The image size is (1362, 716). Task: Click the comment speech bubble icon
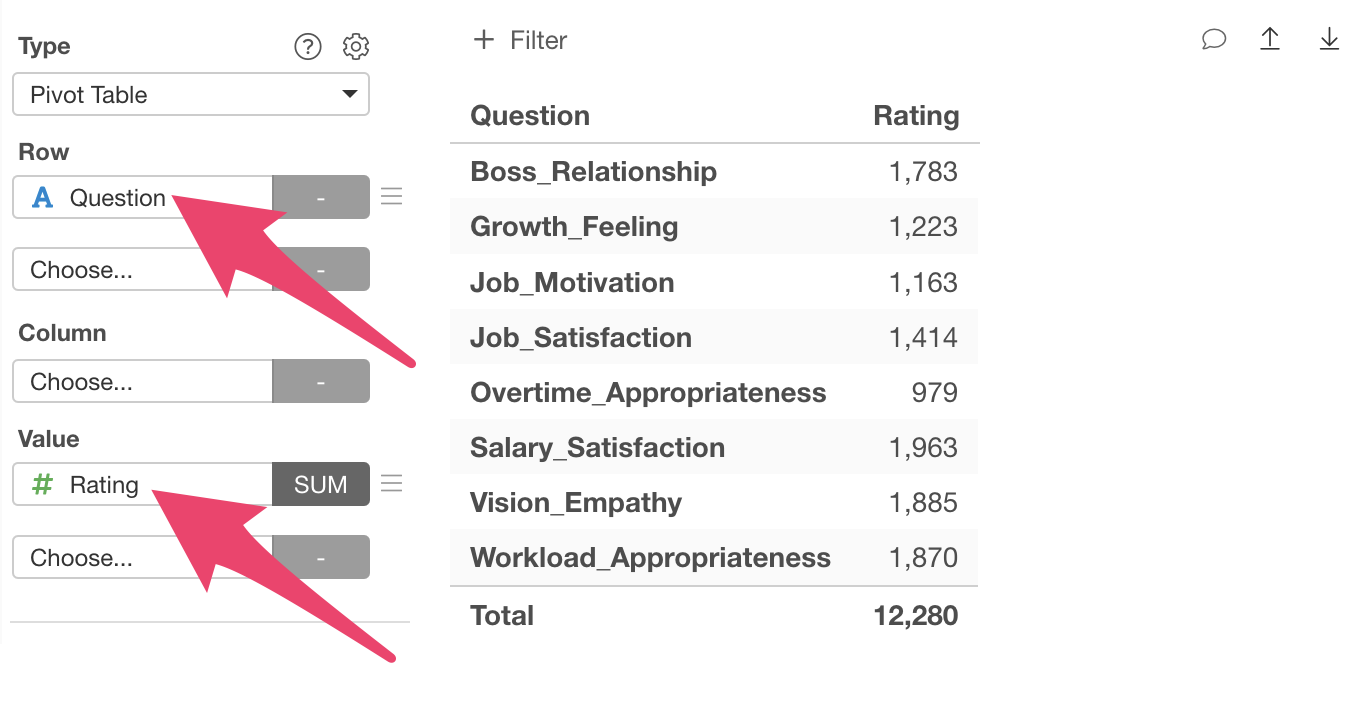1213,40
